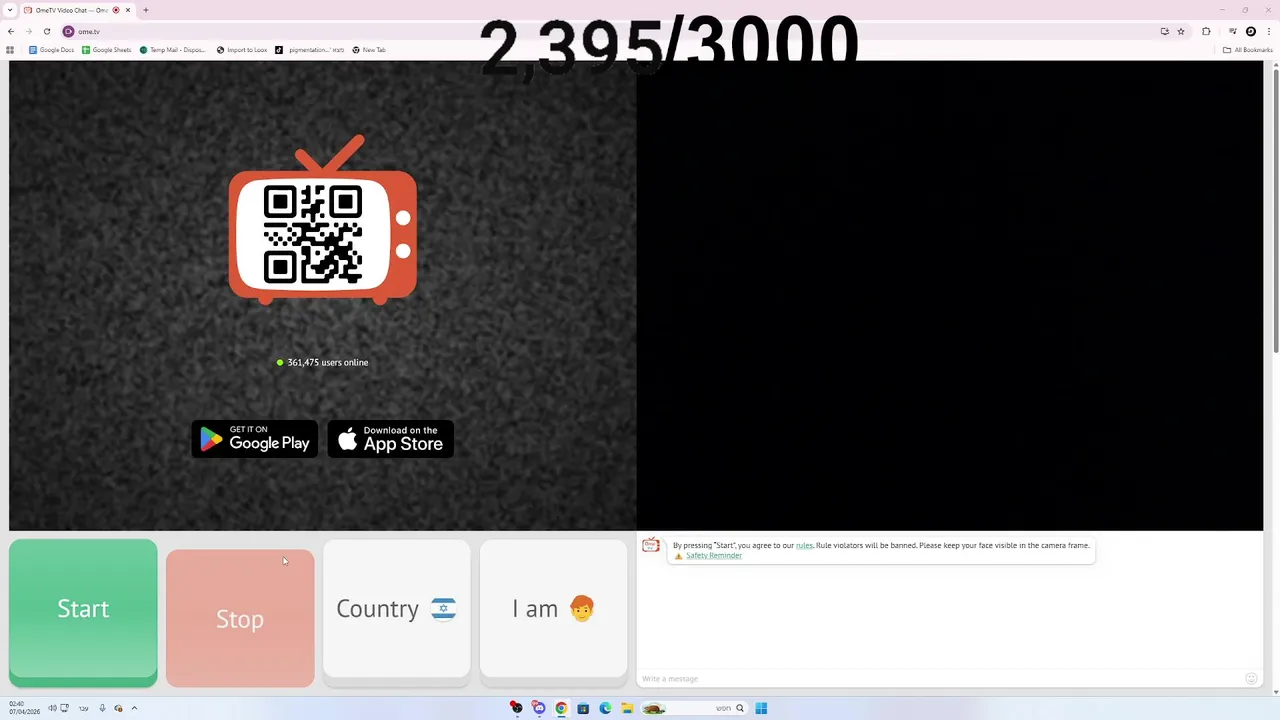This screenshot has height=720, width=1280.
Task: Open the network display tray icon
Action: point(64,708)
